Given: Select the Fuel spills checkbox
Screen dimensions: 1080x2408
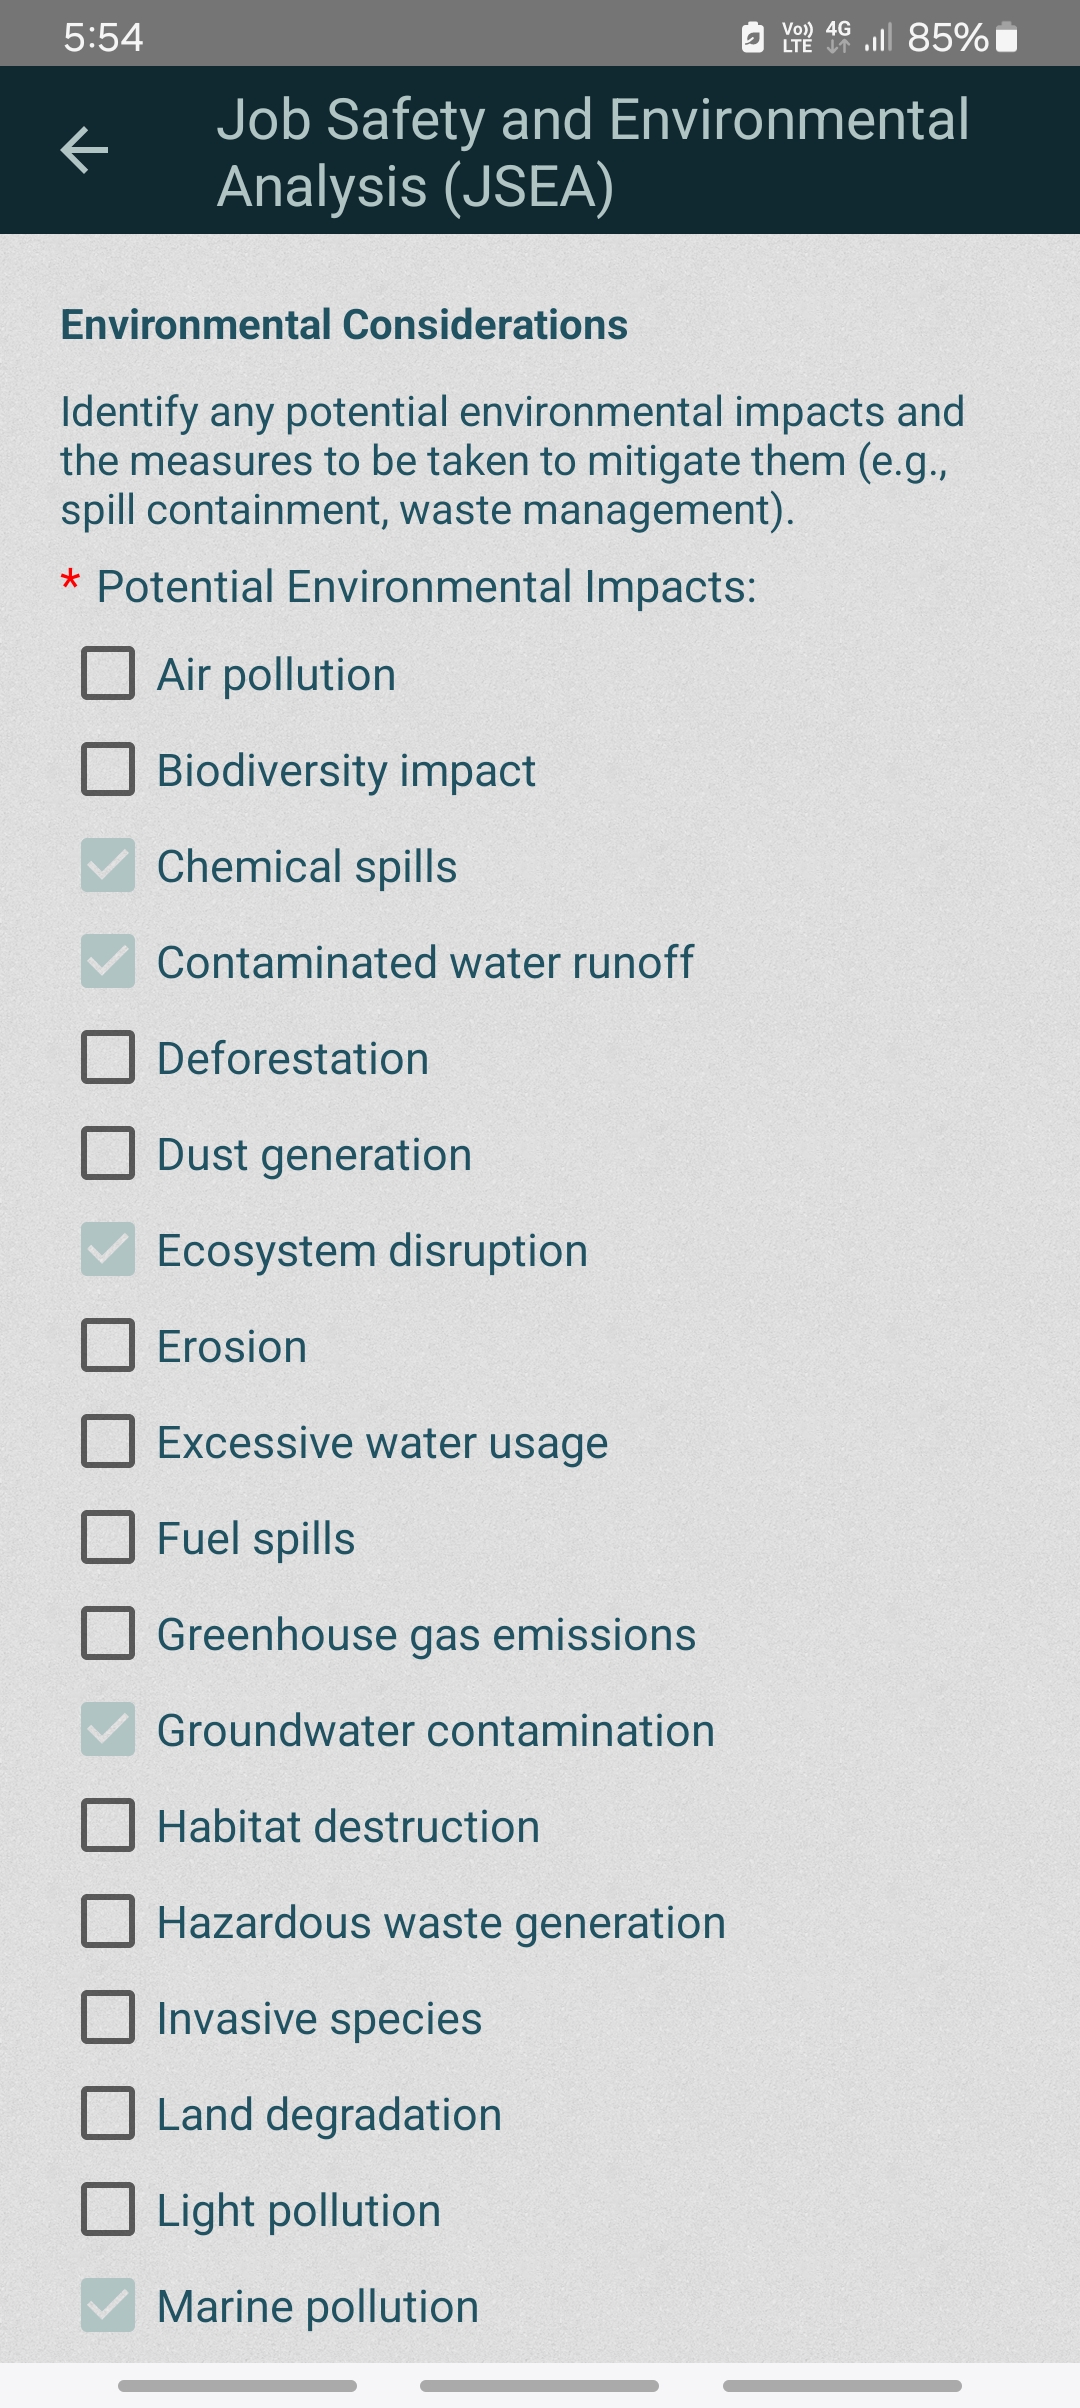Looking at the screenshot, I should coord(108,1537).
